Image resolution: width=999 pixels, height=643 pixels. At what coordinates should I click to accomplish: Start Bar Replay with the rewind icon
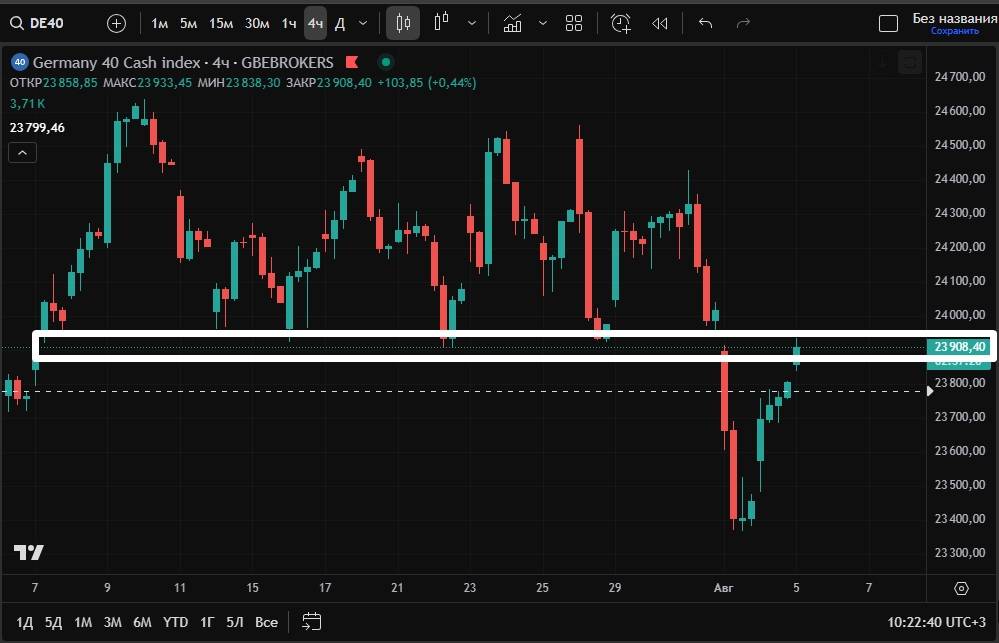[x=659, y=23]
